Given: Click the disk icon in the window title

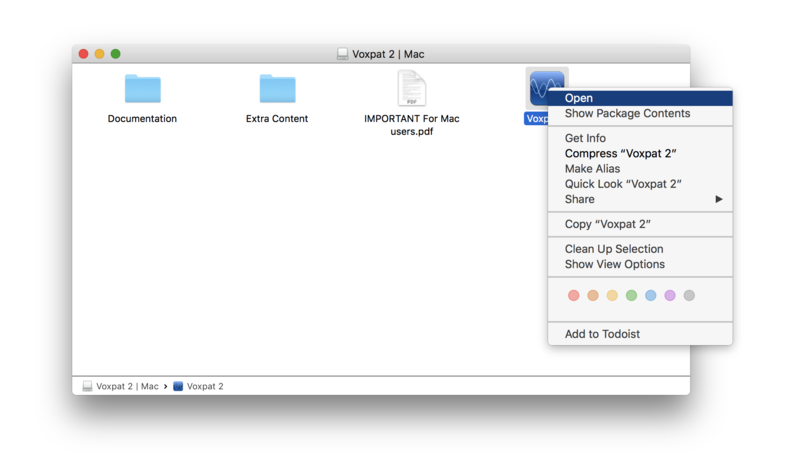Looking at the screenshot, I should [x=342, y=54].
